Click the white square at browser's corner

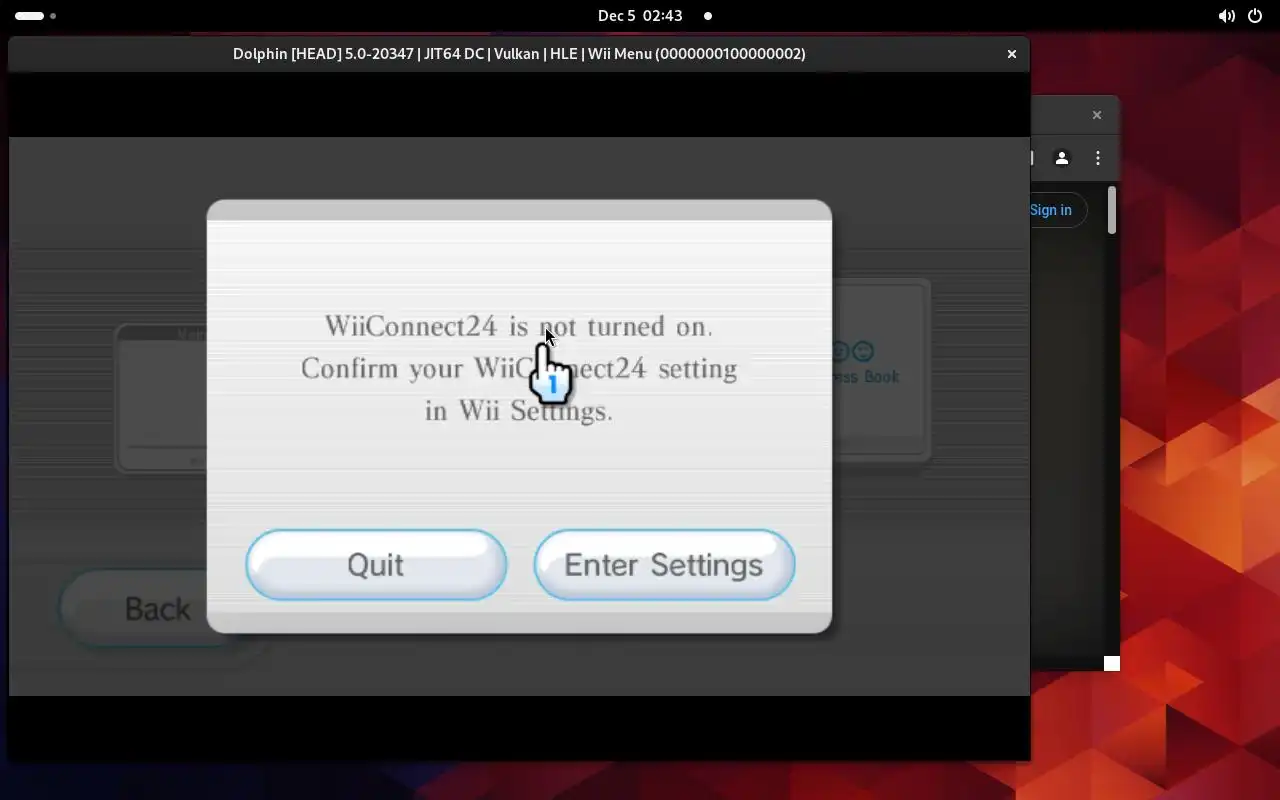1112,663
